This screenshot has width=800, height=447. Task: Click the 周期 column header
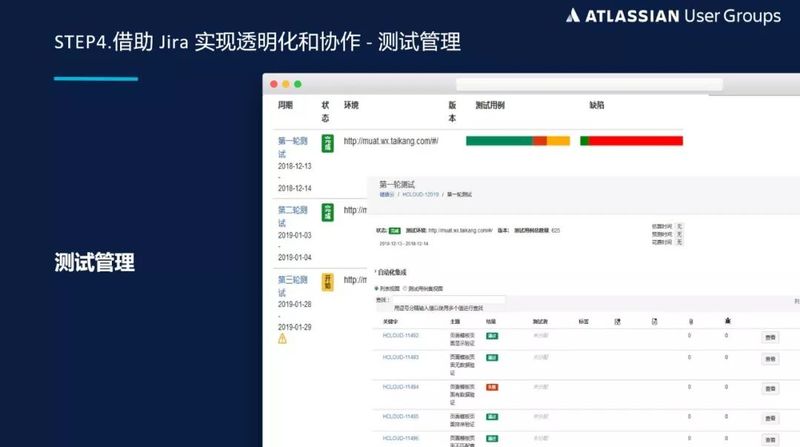(286, 105)
